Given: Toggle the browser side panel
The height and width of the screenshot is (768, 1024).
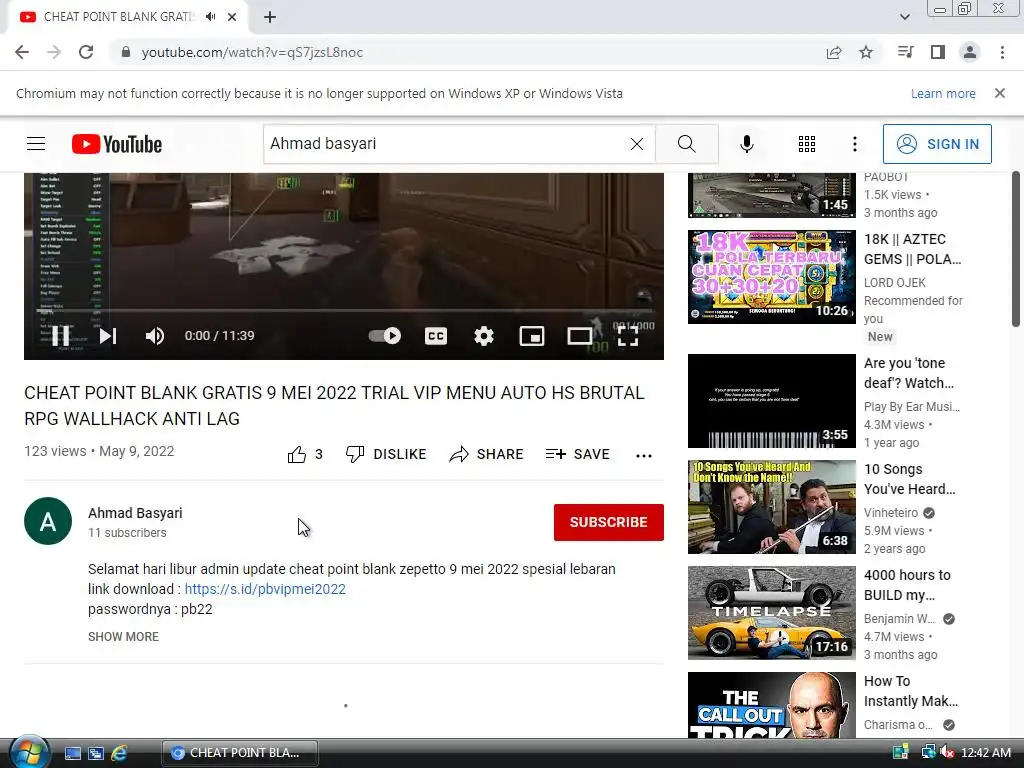Looking at the screenshot, I should pos(938,52).
